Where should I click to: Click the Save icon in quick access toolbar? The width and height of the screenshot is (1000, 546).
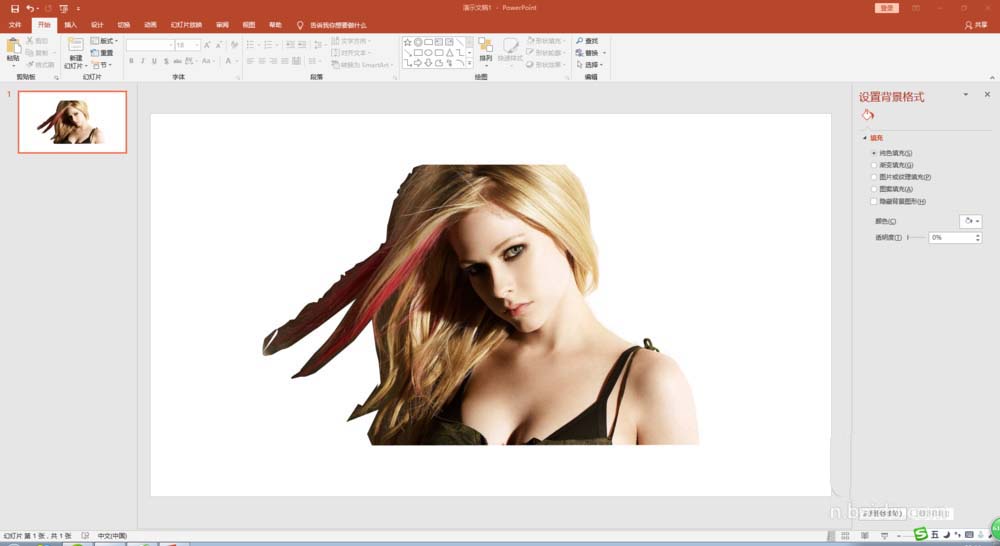point(15,8)
